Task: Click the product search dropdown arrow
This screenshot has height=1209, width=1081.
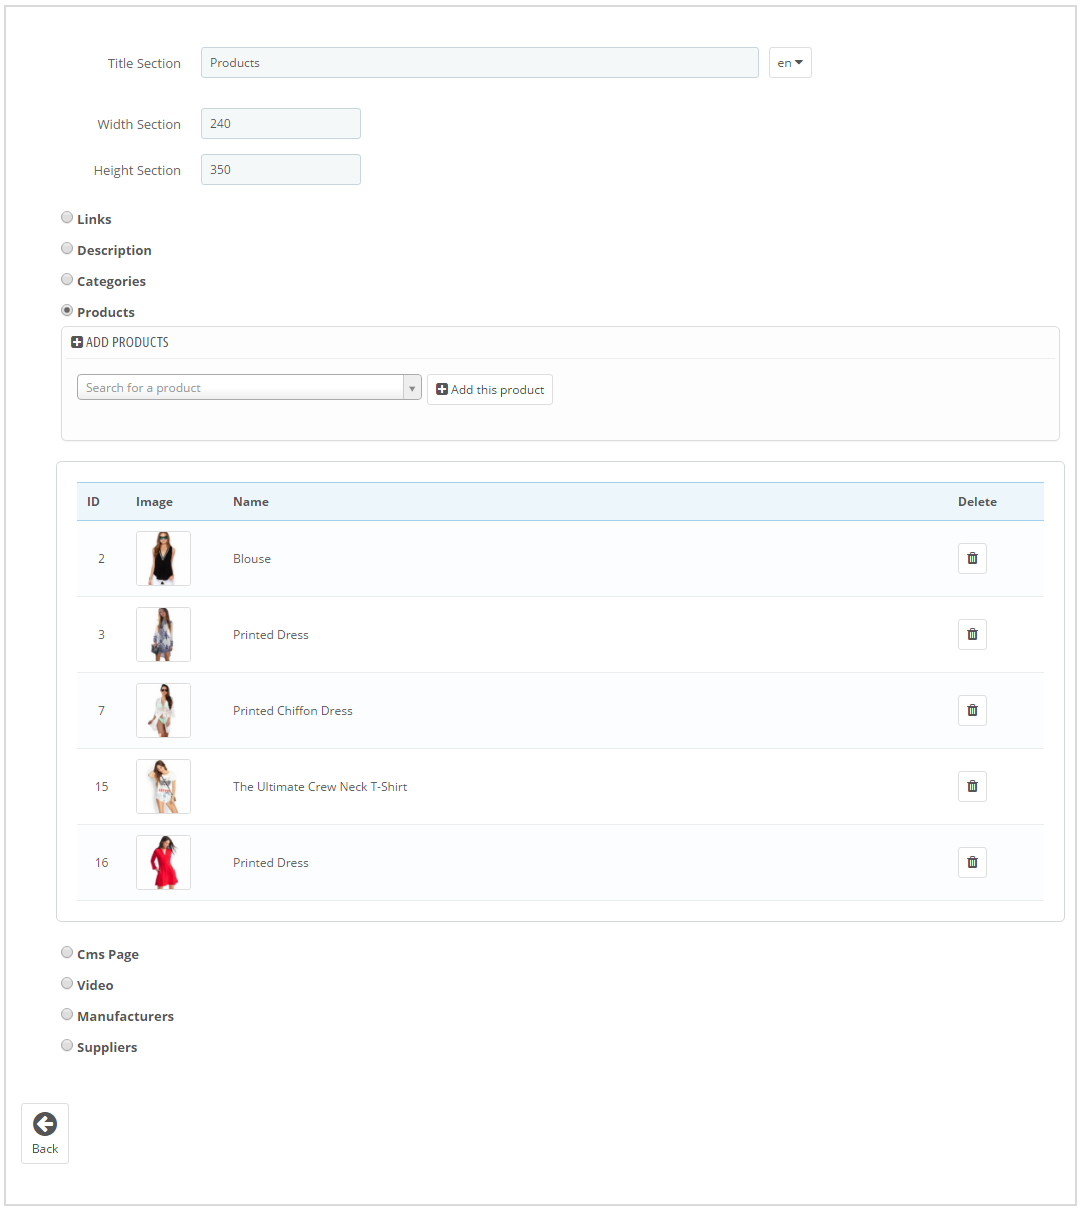Action: (412, 388)
